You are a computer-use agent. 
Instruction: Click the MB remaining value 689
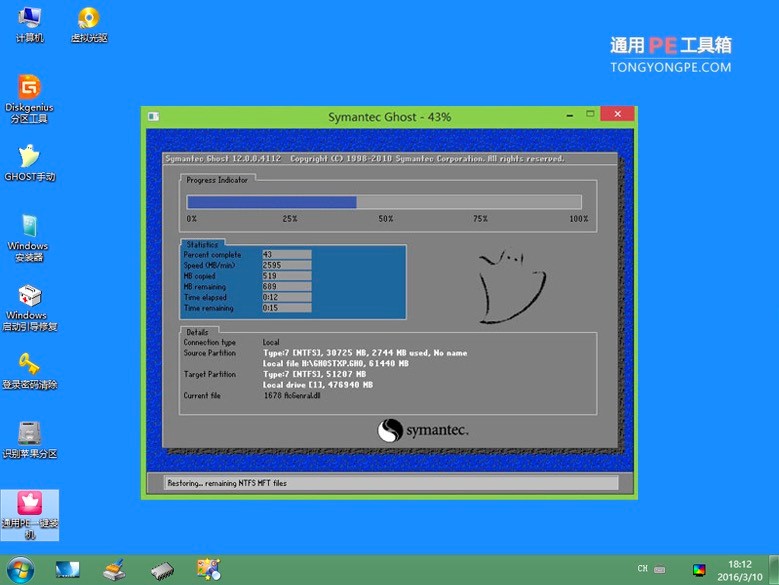[287, 287]
